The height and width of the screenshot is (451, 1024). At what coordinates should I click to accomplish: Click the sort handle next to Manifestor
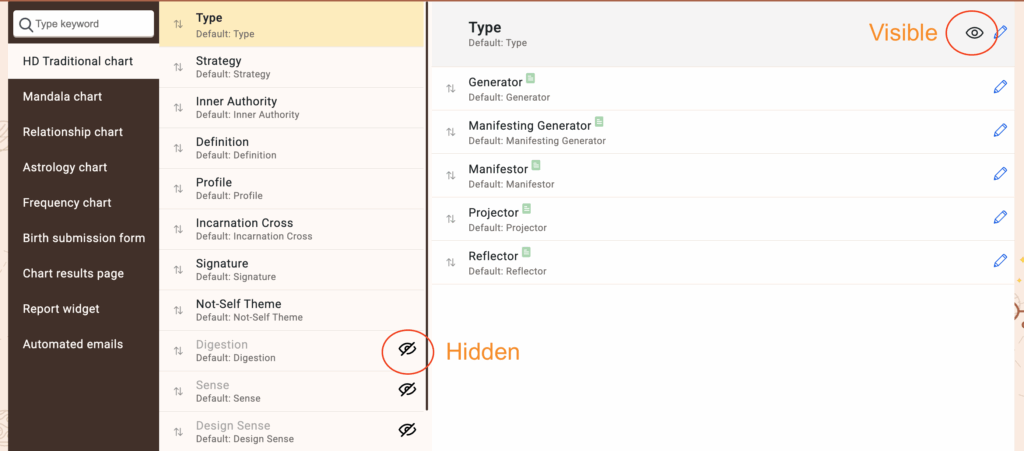point(451,176)
